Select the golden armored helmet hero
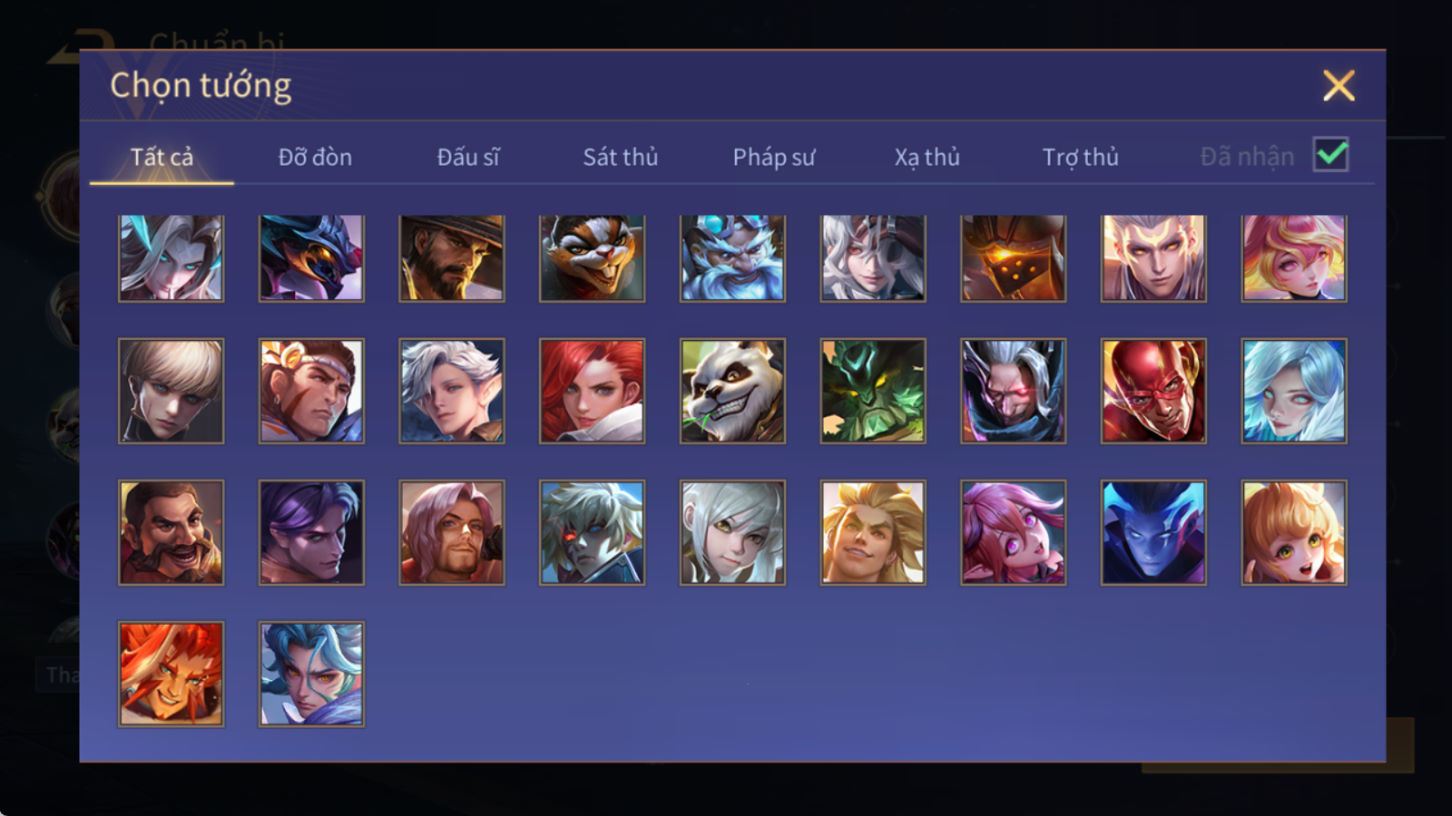 pos(1013,258)
